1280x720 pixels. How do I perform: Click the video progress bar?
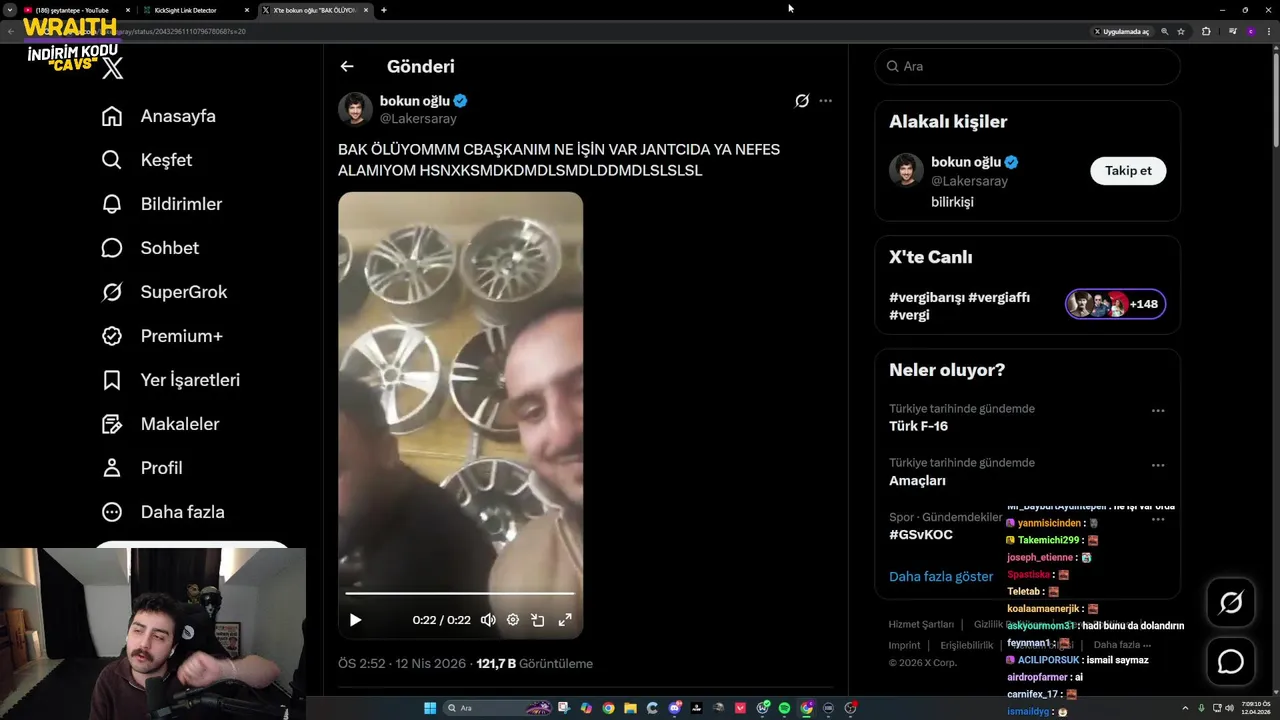[x=460, y=593]
